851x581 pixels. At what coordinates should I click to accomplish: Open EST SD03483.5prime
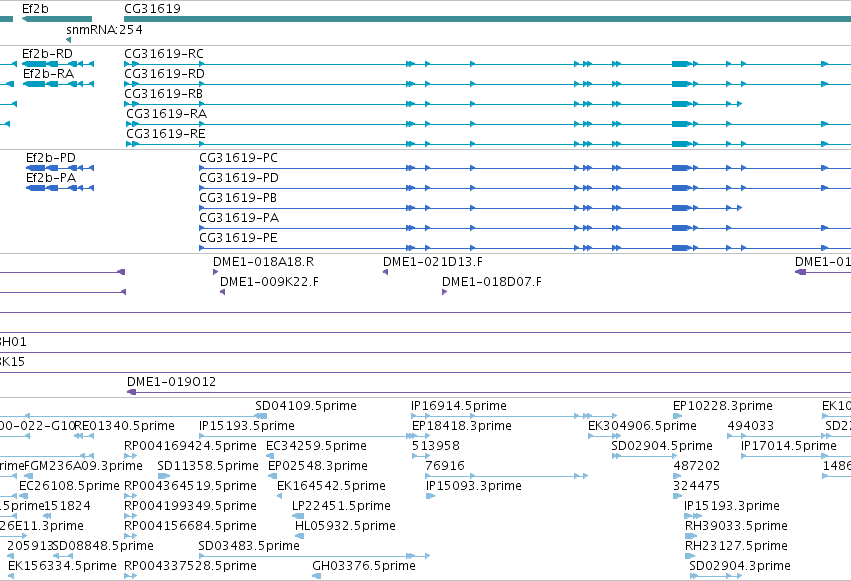249,546
